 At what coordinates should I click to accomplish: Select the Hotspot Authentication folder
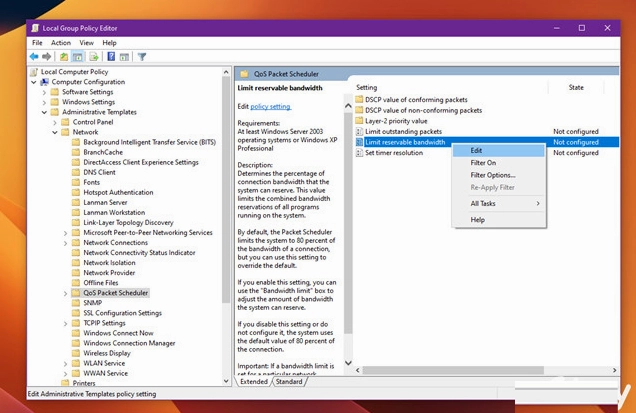(x=118, y=193)
